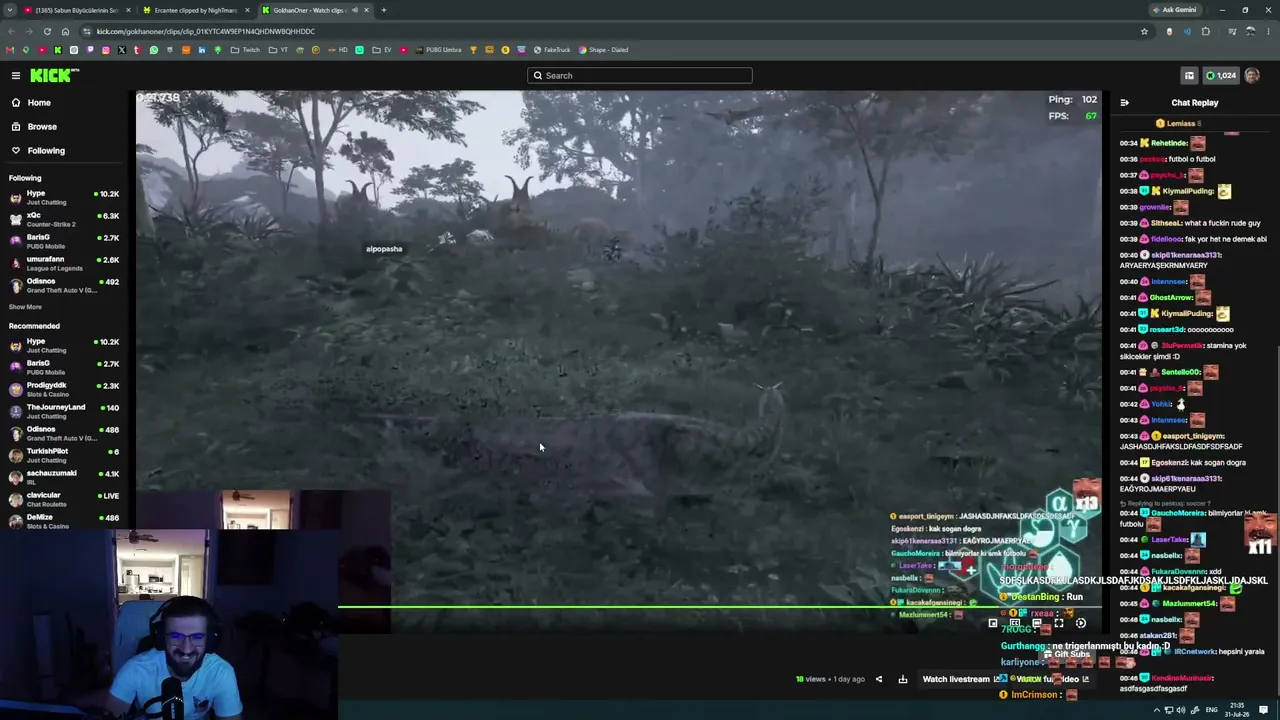The height and width of the screenshot is (720, 1280).
Task: Enter fullscreen on the clip player
Action: (x=1059, y=623)
